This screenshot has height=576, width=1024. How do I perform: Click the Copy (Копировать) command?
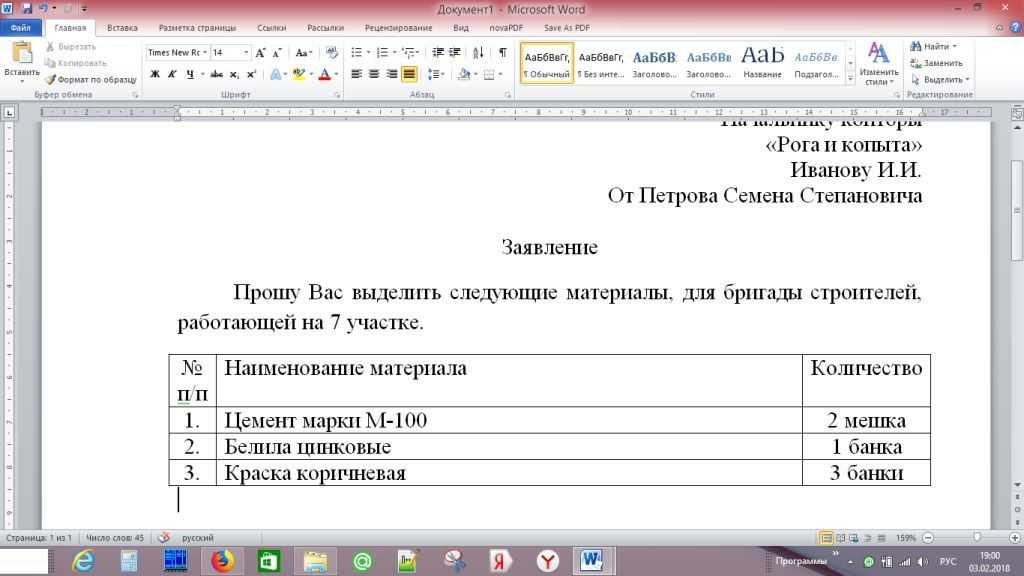pyautogui.click(x=76, y=63)
